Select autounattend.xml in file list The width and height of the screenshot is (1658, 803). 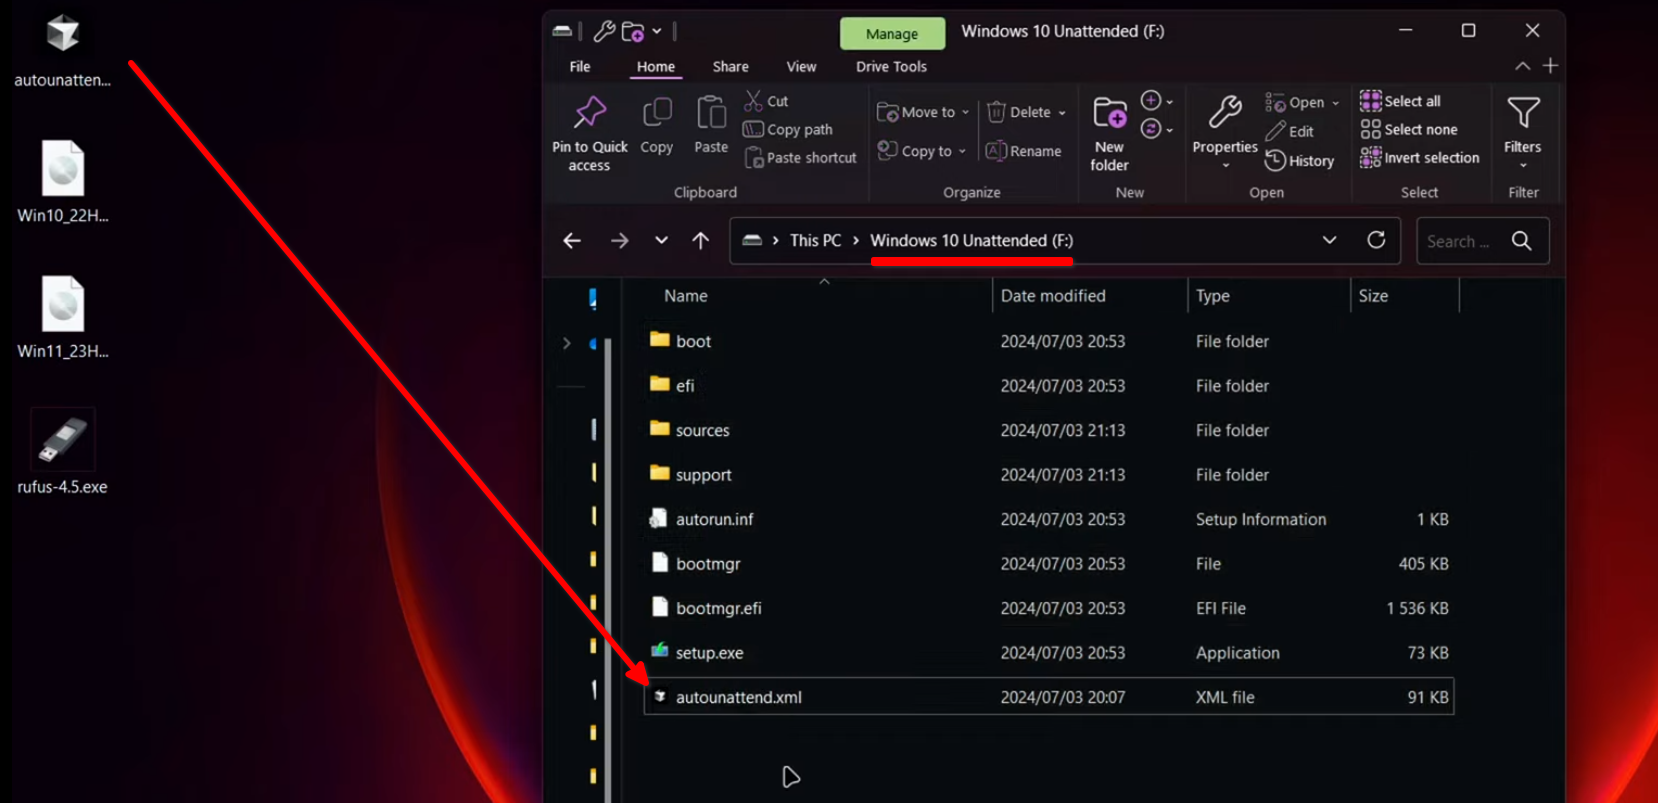click(1049, 697)
